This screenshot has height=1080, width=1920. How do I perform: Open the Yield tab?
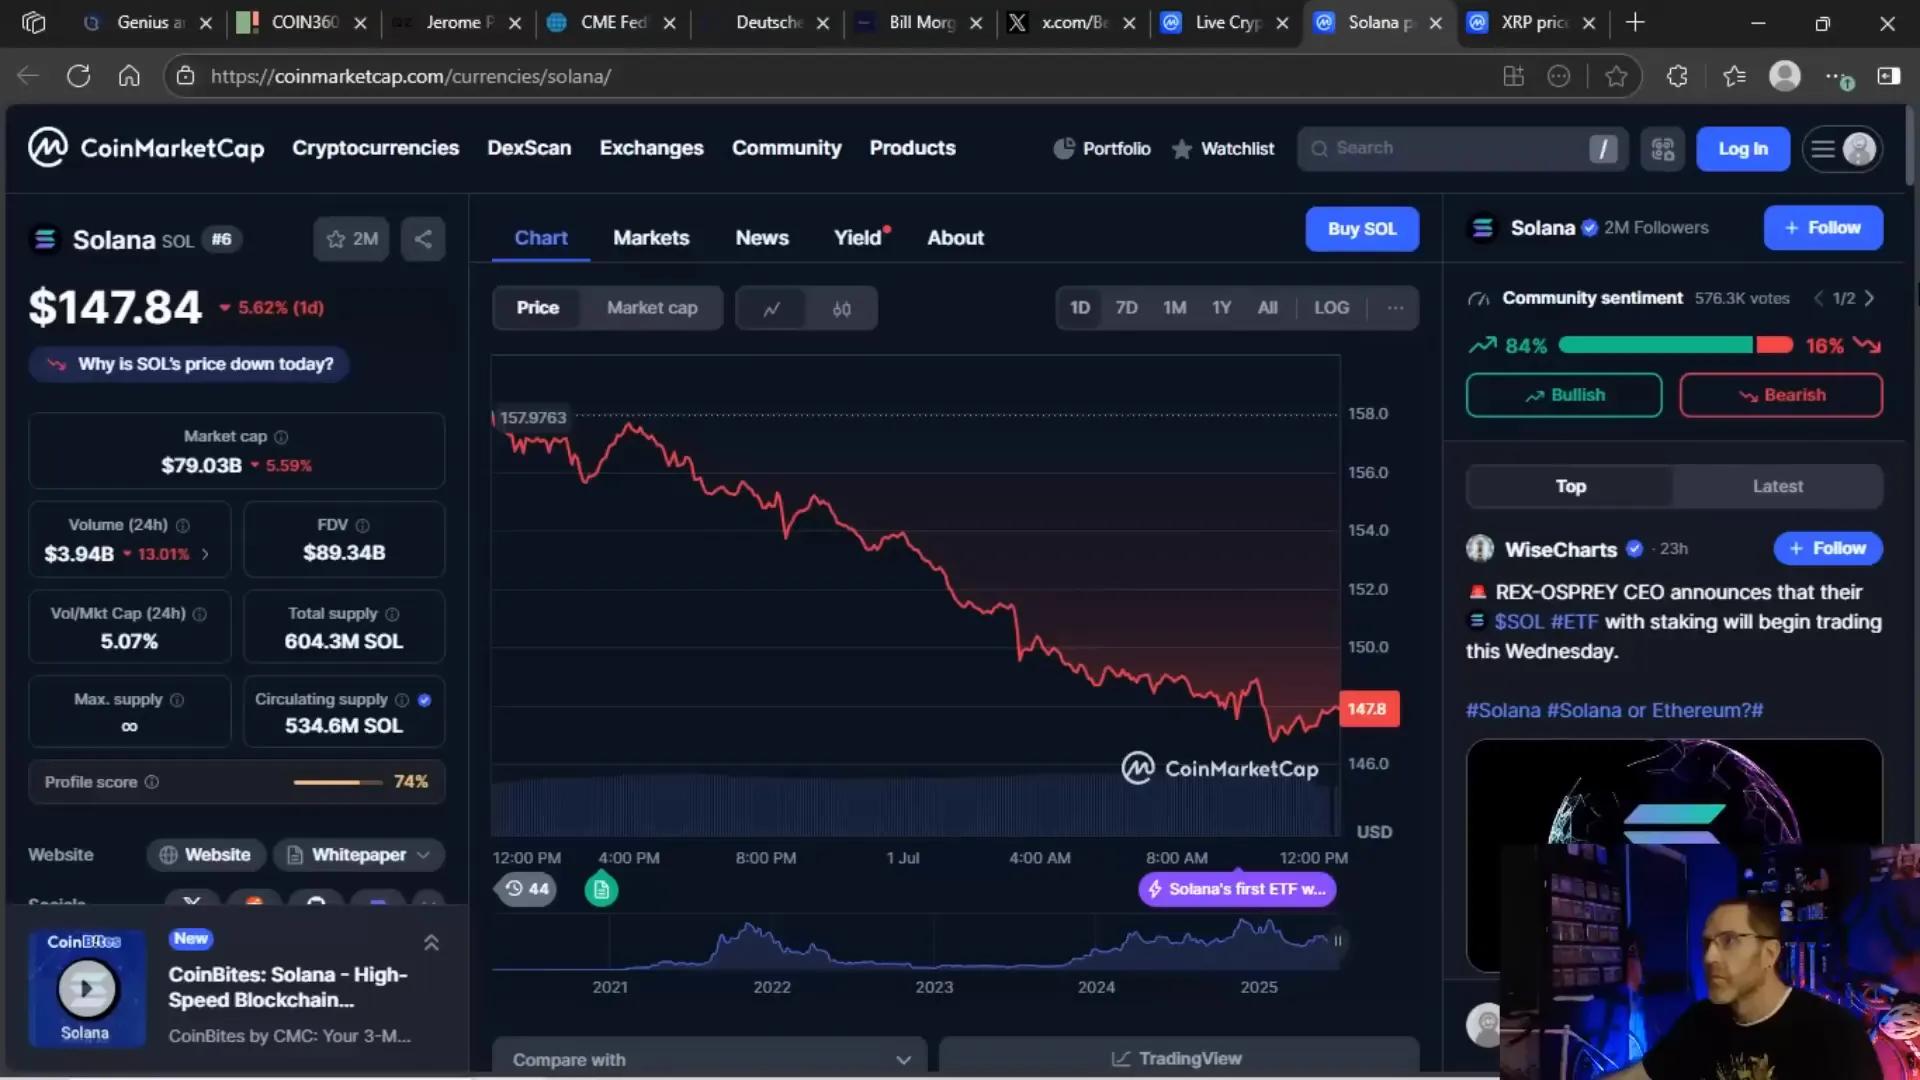coord(861,238)
